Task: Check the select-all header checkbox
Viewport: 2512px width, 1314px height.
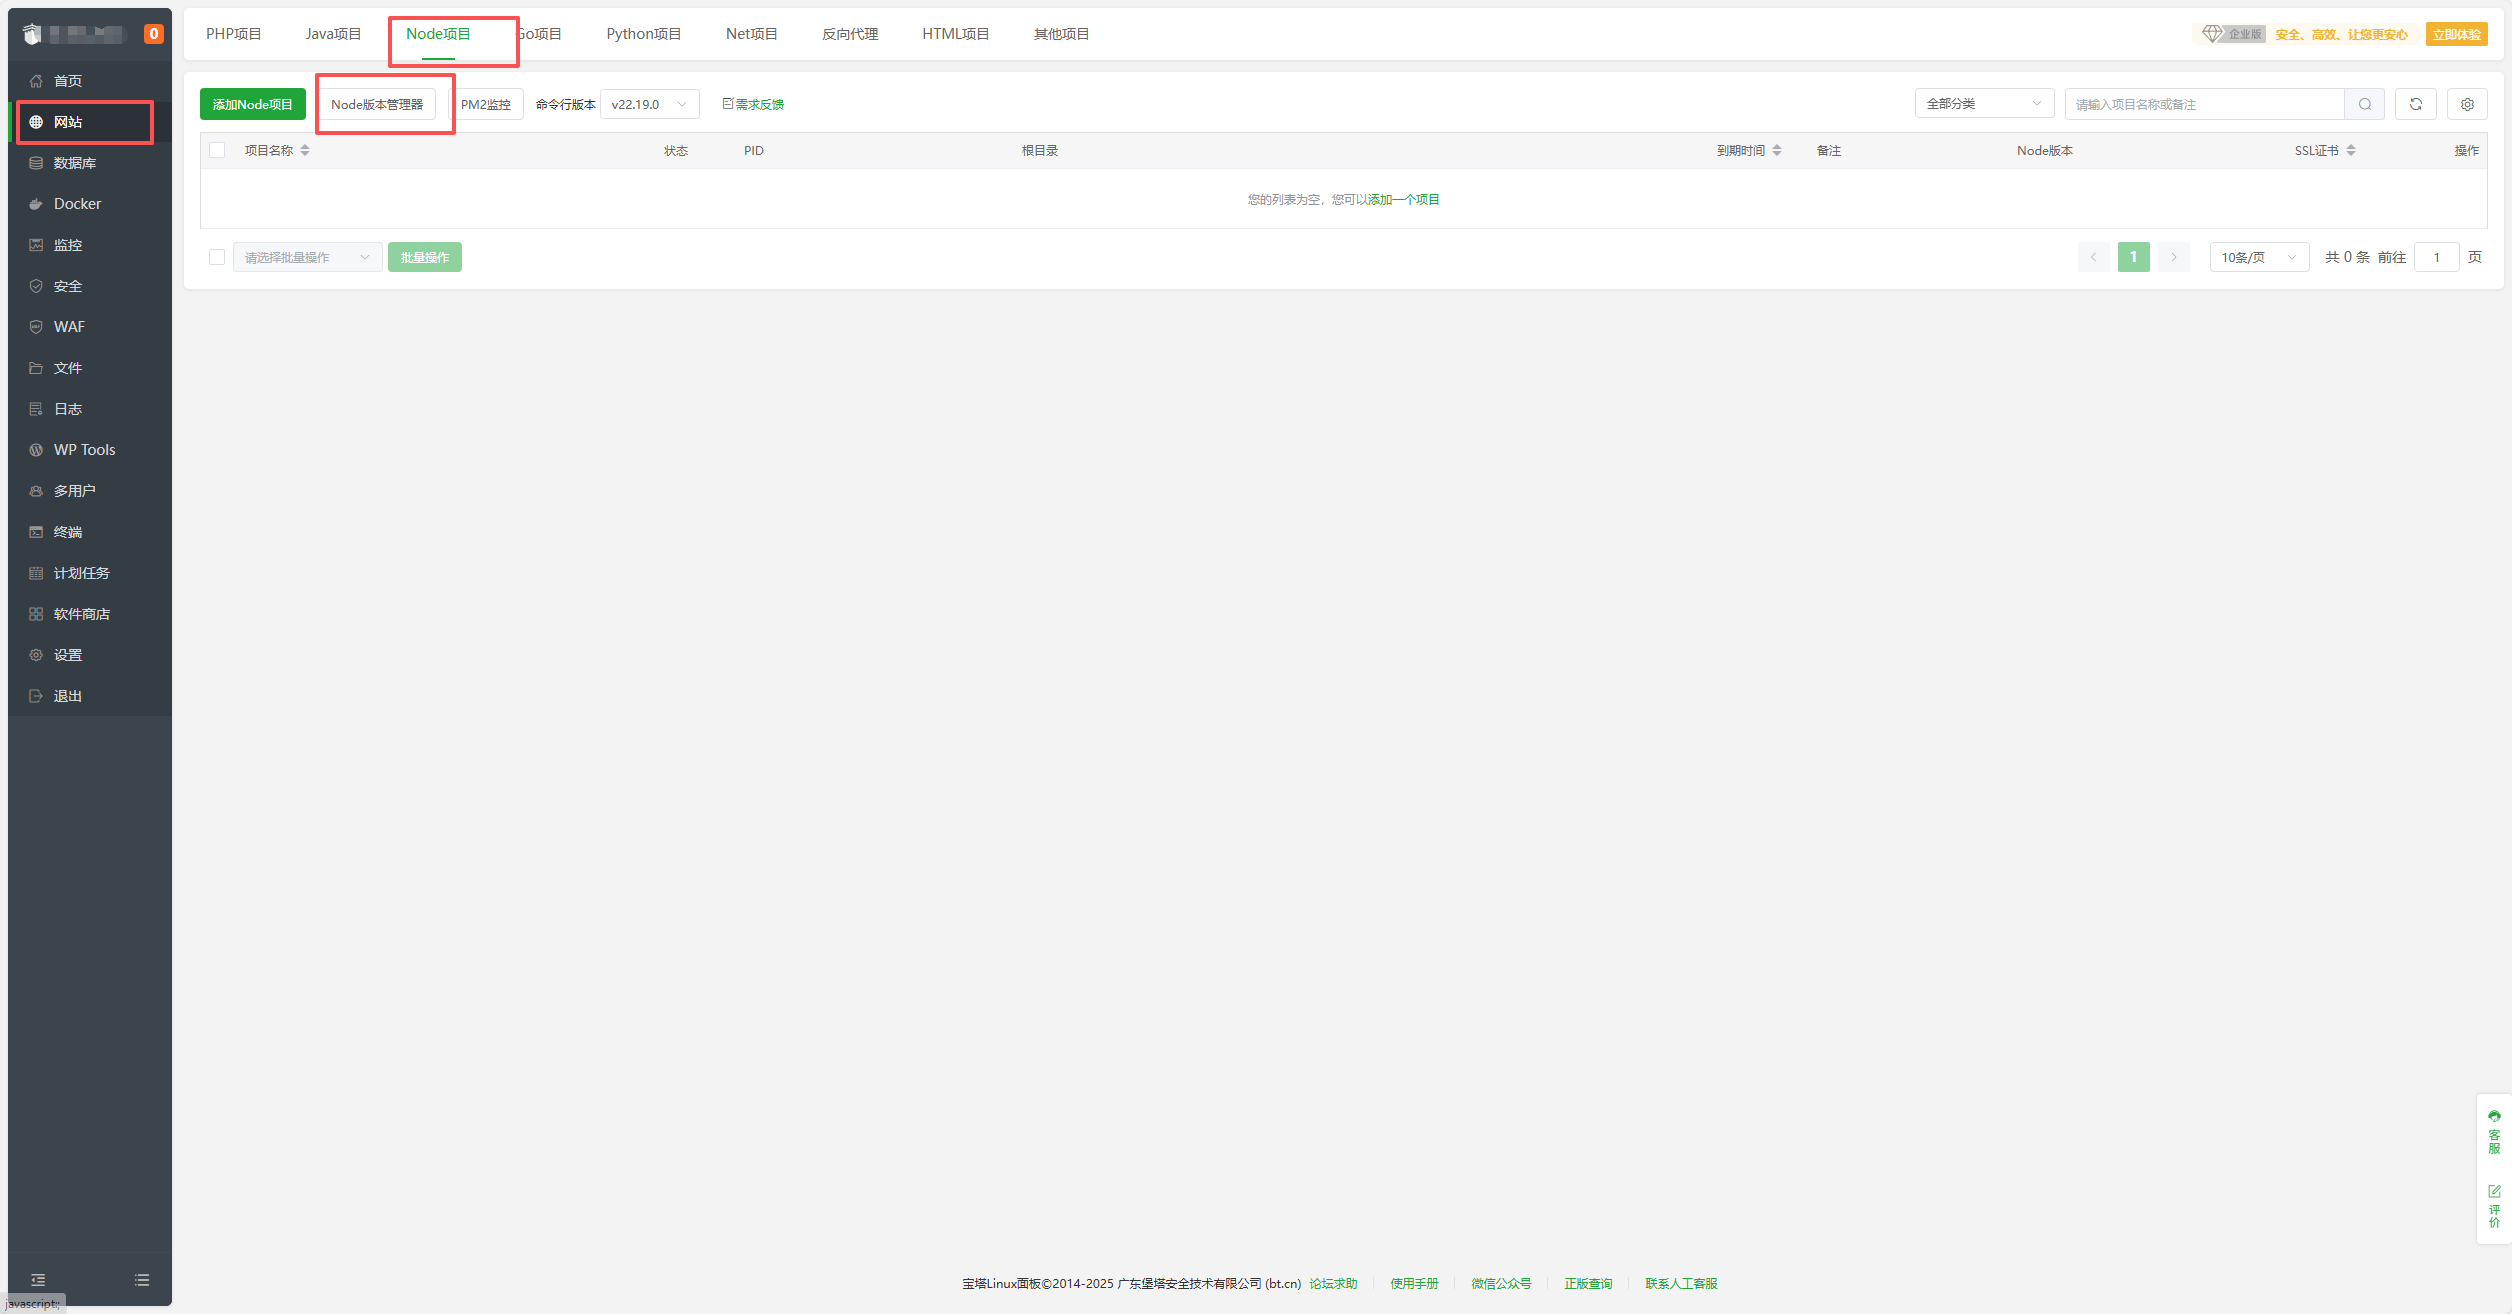Action: pos(217,151)
